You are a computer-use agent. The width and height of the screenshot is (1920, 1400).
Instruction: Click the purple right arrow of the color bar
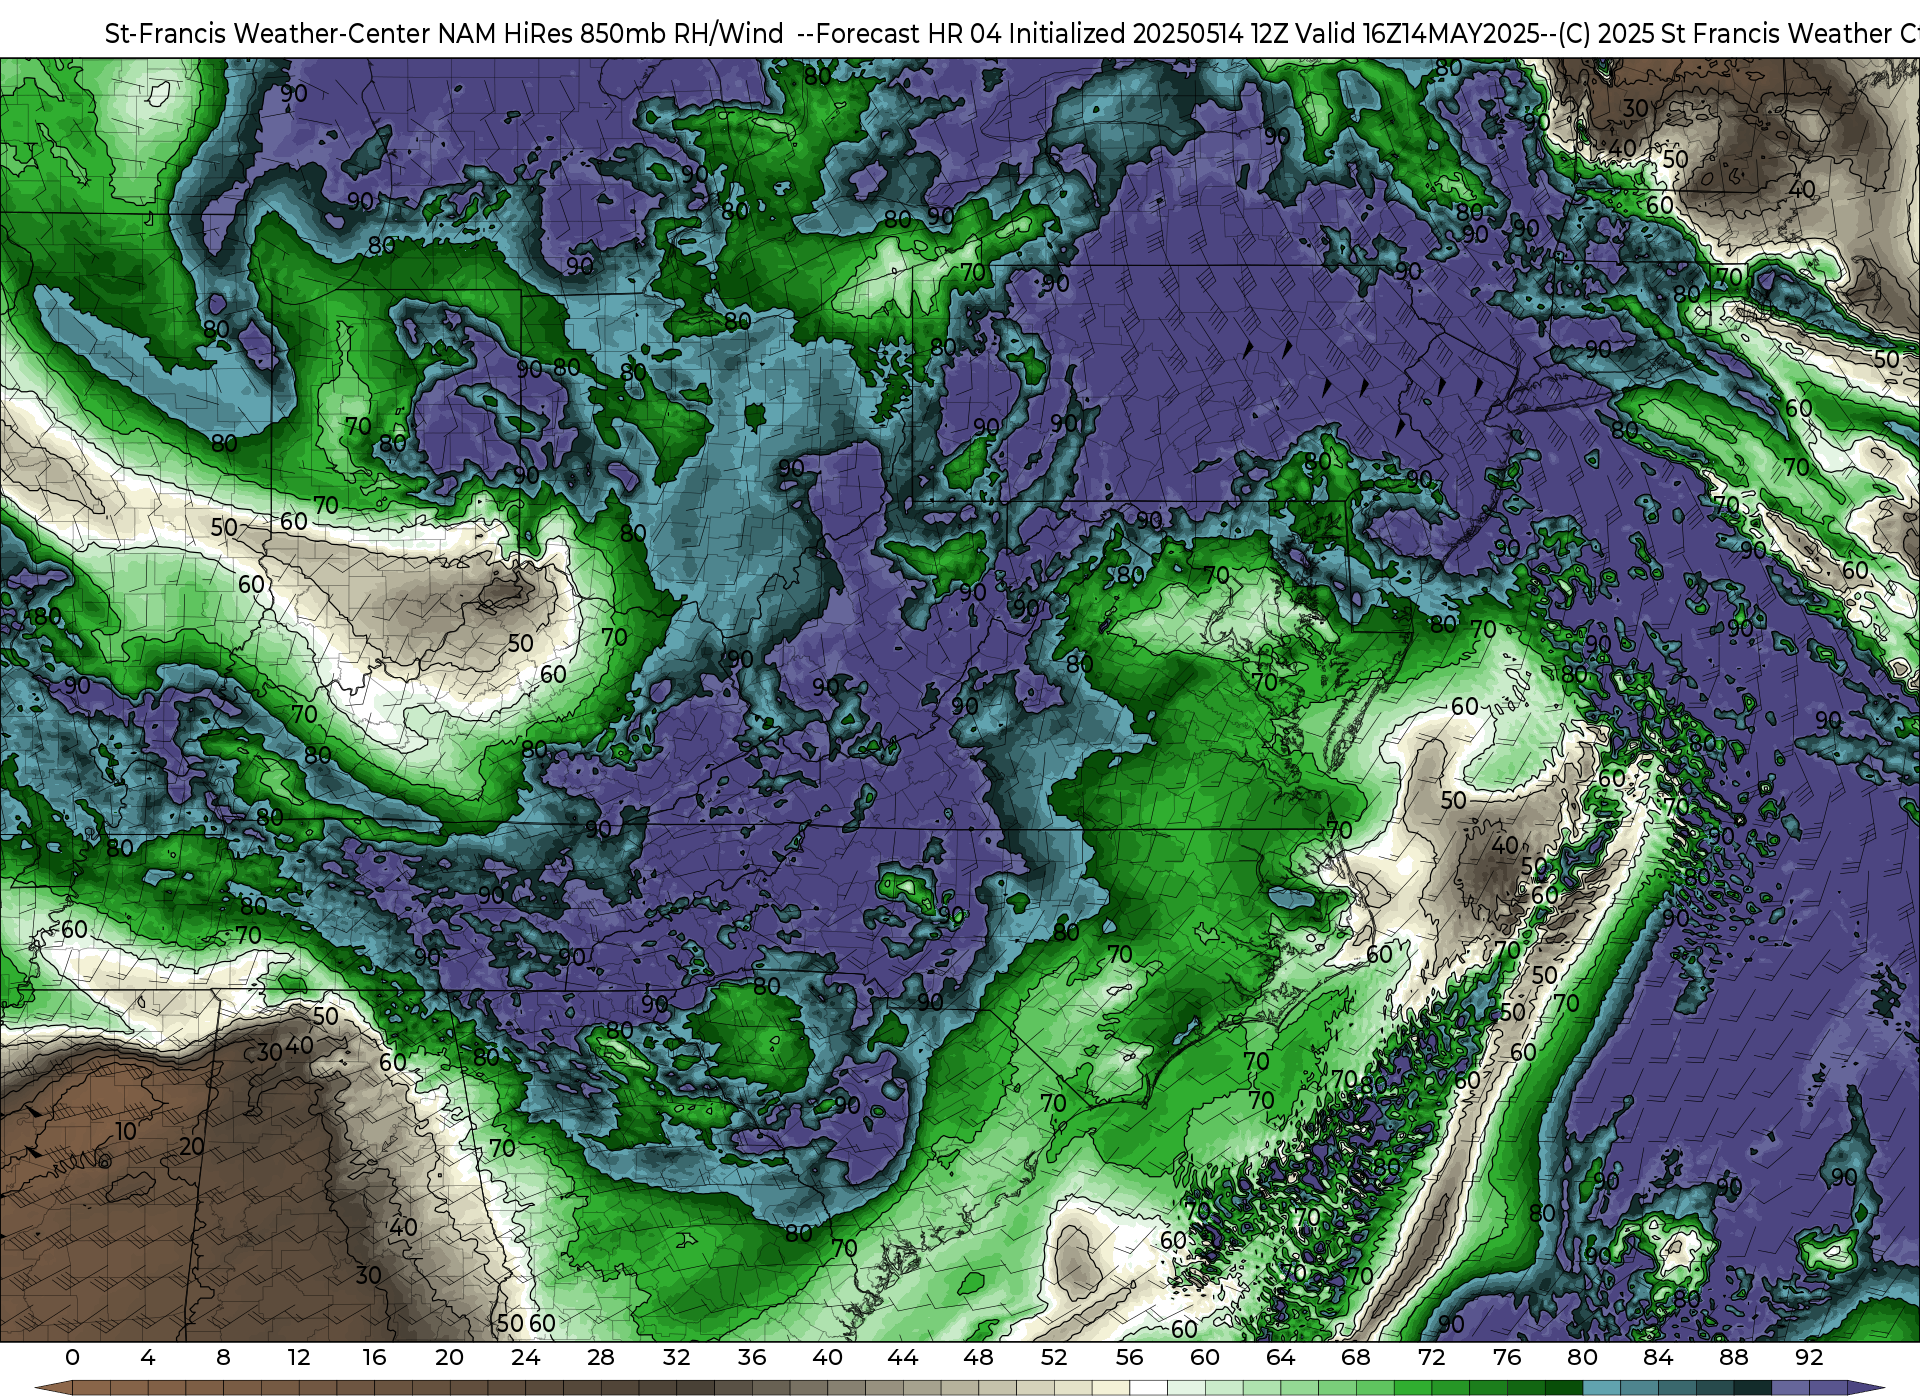point(1865,1389)
